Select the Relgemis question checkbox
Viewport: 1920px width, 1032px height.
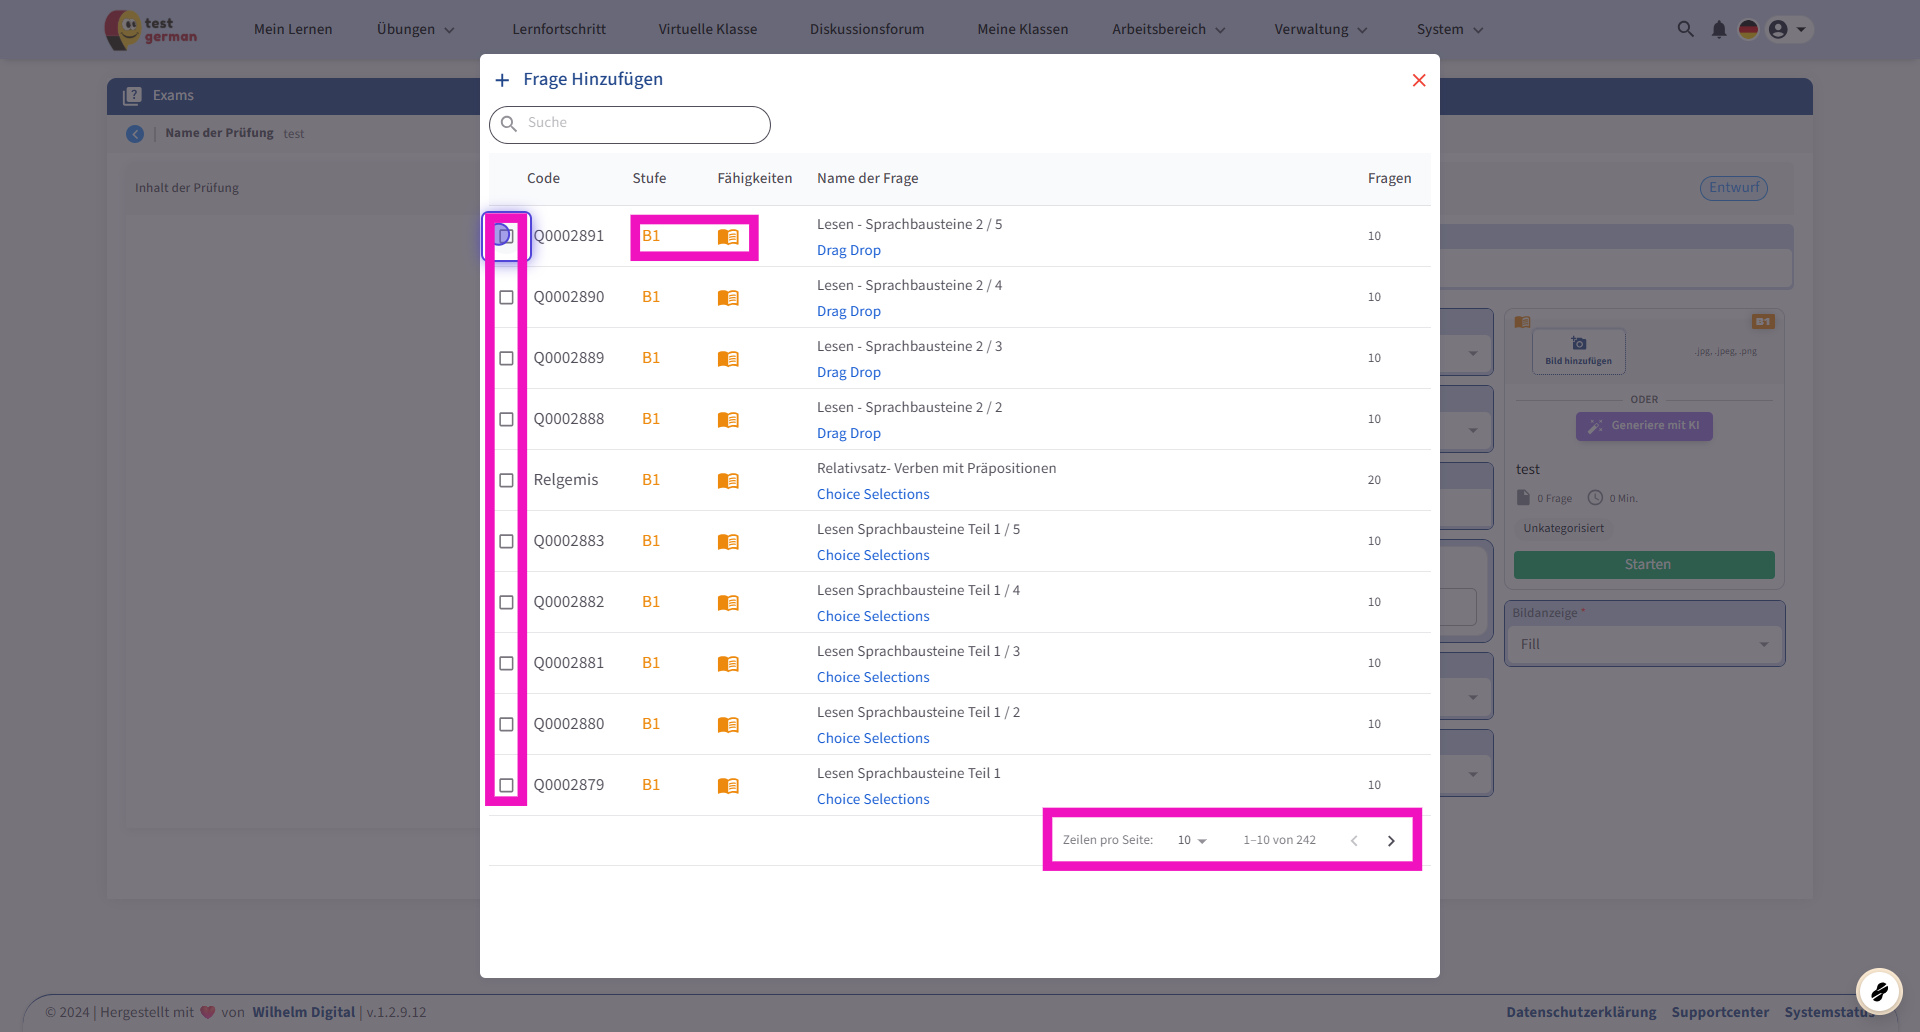tap(507, 481)
